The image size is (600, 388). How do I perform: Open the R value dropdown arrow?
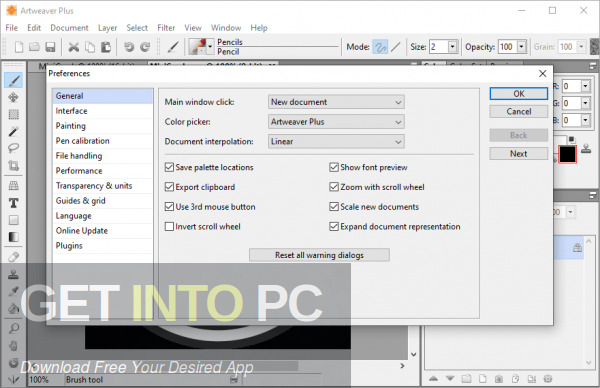pos(585,86)
